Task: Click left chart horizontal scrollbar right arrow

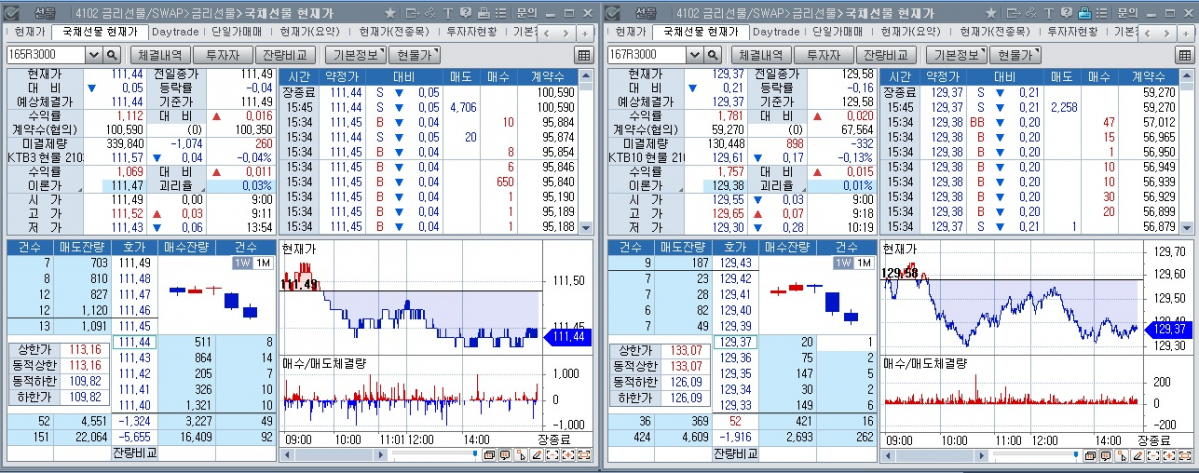Action: (x=382, y=455)
